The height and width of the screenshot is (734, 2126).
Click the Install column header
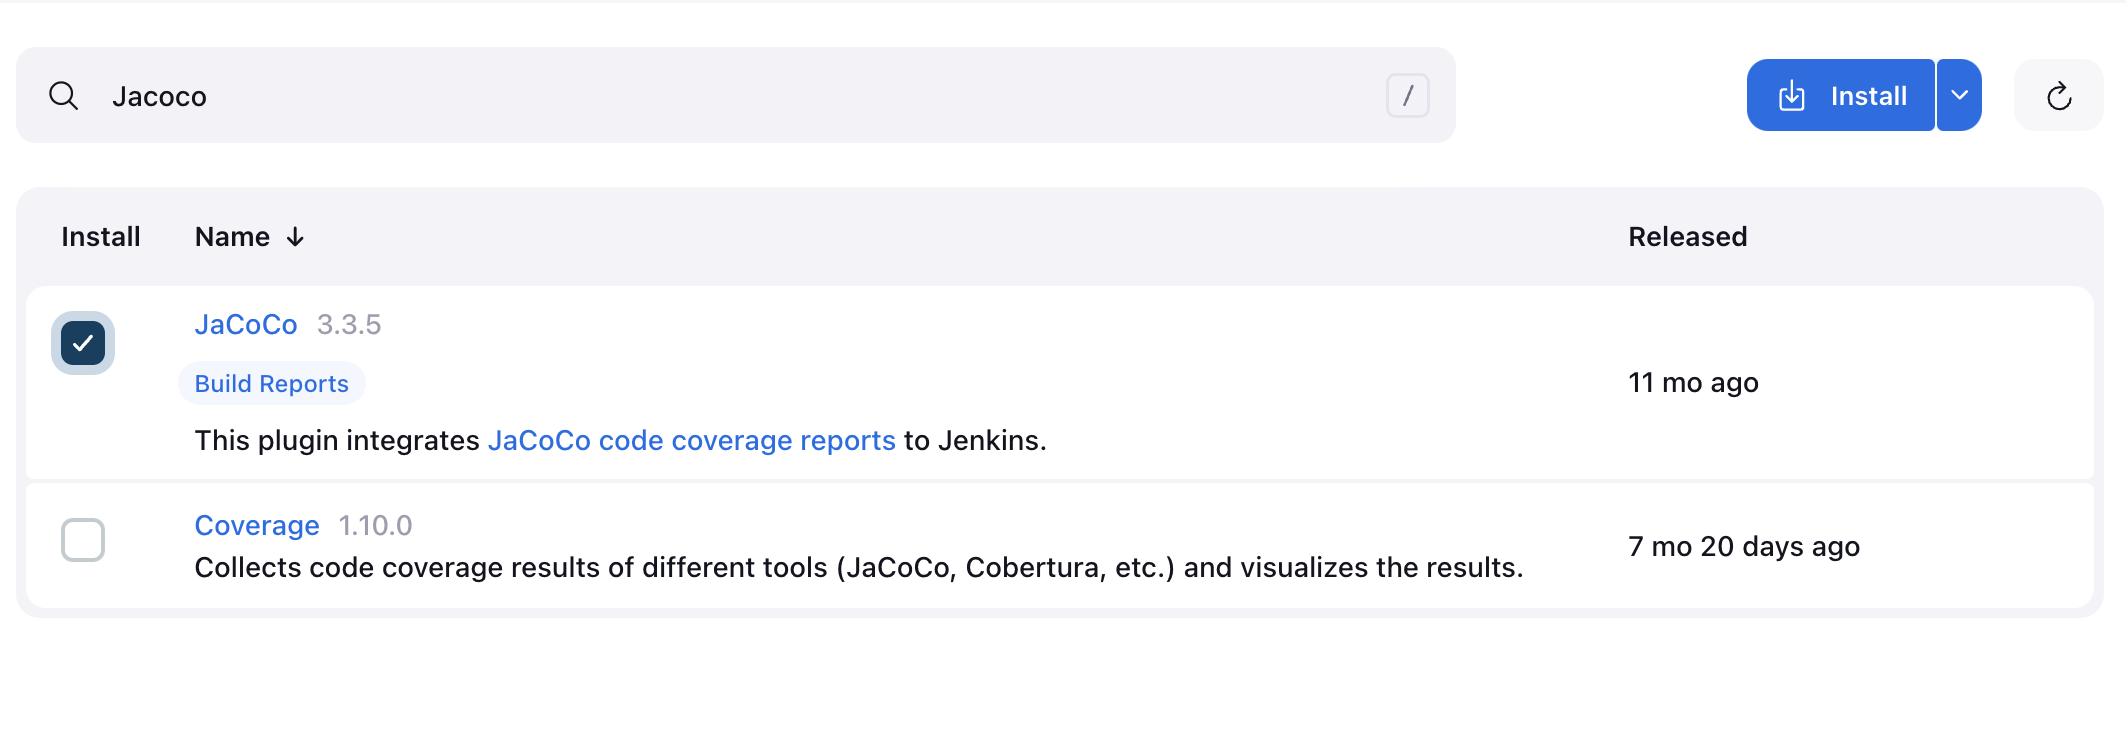coord(101,237)
